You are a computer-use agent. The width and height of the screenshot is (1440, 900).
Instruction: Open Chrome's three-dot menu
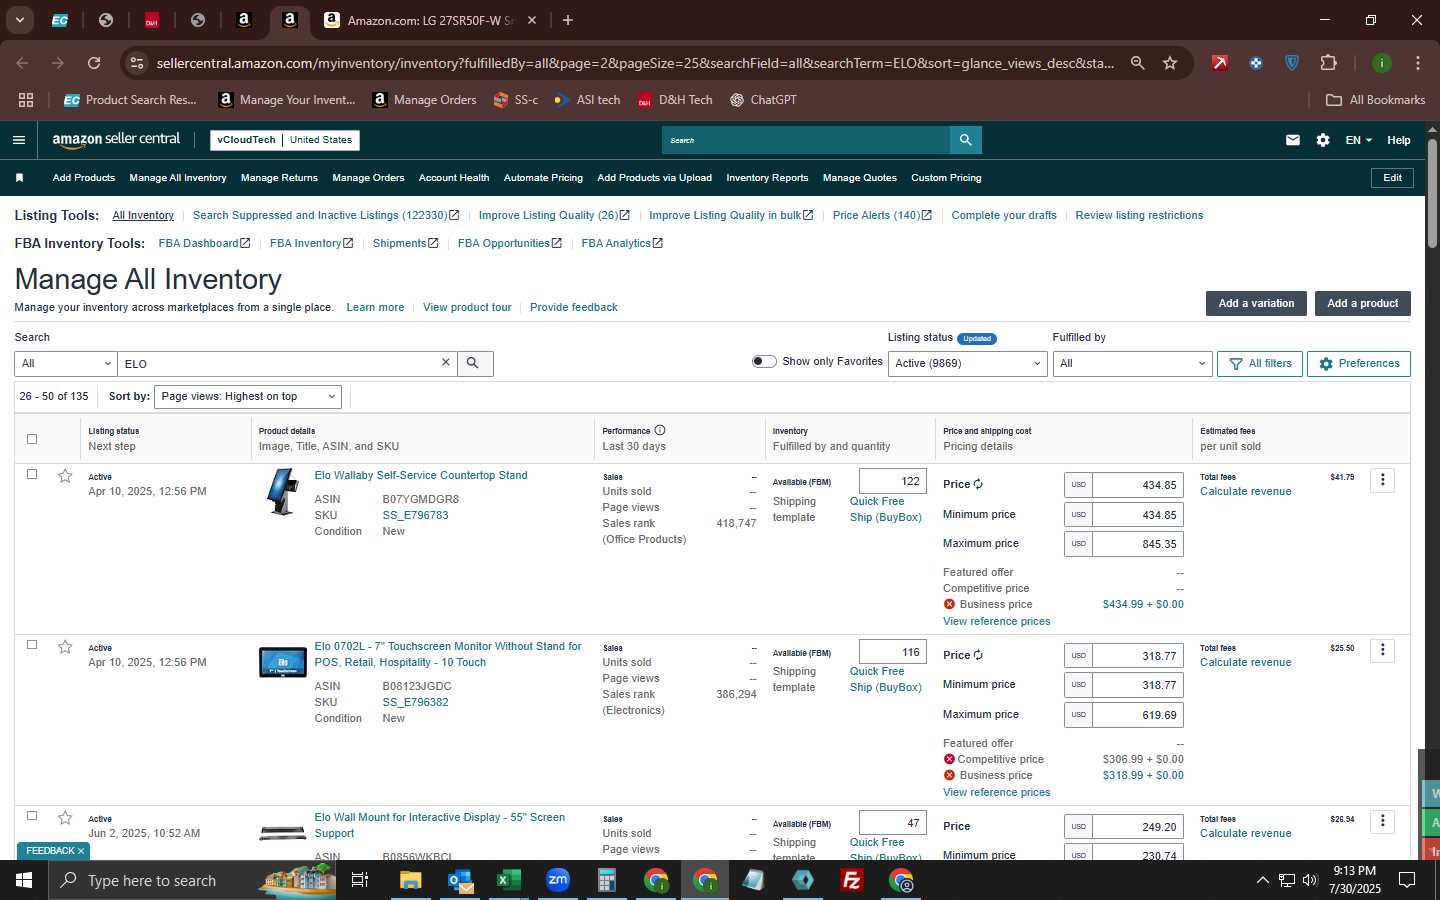click(1417, 63)
